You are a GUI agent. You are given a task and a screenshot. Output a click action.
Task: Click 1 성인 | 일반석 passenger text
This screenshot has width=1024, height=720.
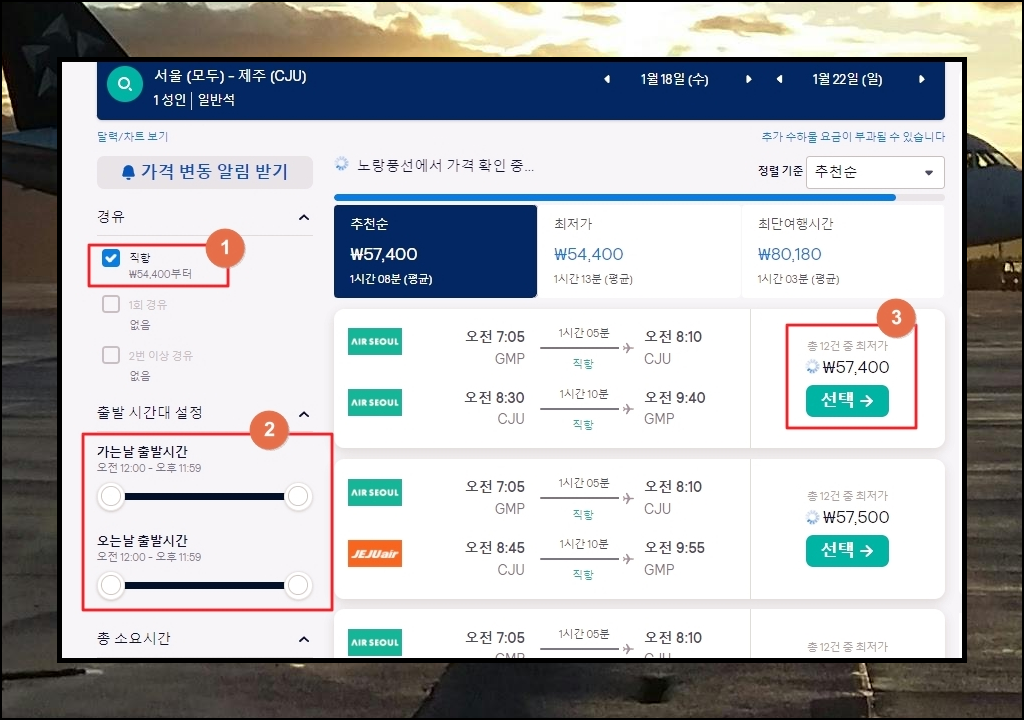click(194, 100)
